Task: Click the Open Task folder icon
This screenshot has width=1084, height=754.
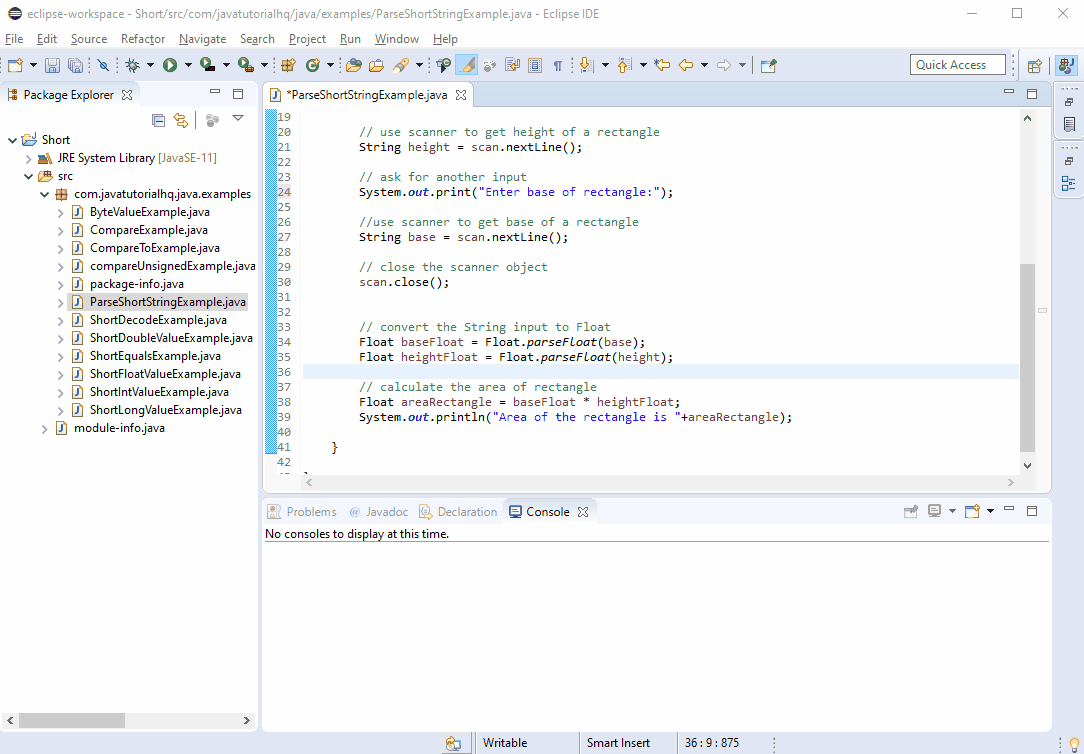Action: [377, 65]
